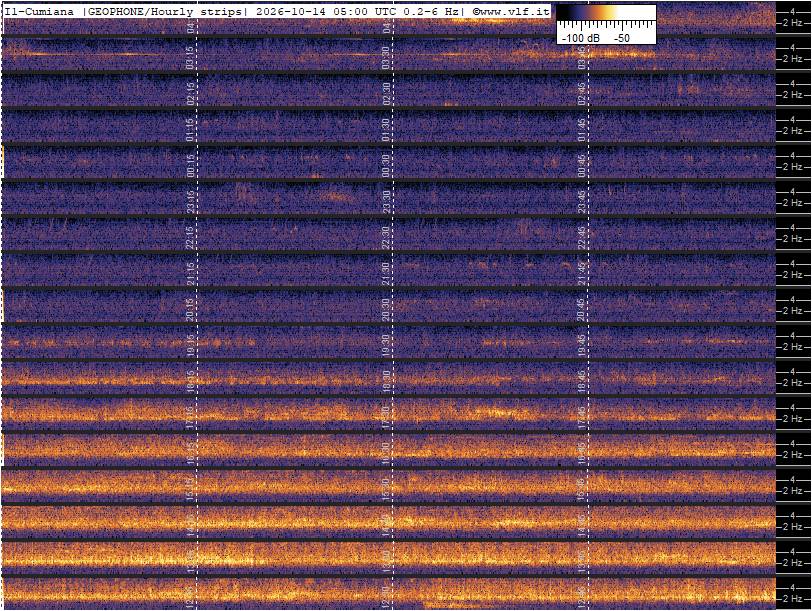Select the 01:45 time label
The image size is (812, 611).
point(582,129)
